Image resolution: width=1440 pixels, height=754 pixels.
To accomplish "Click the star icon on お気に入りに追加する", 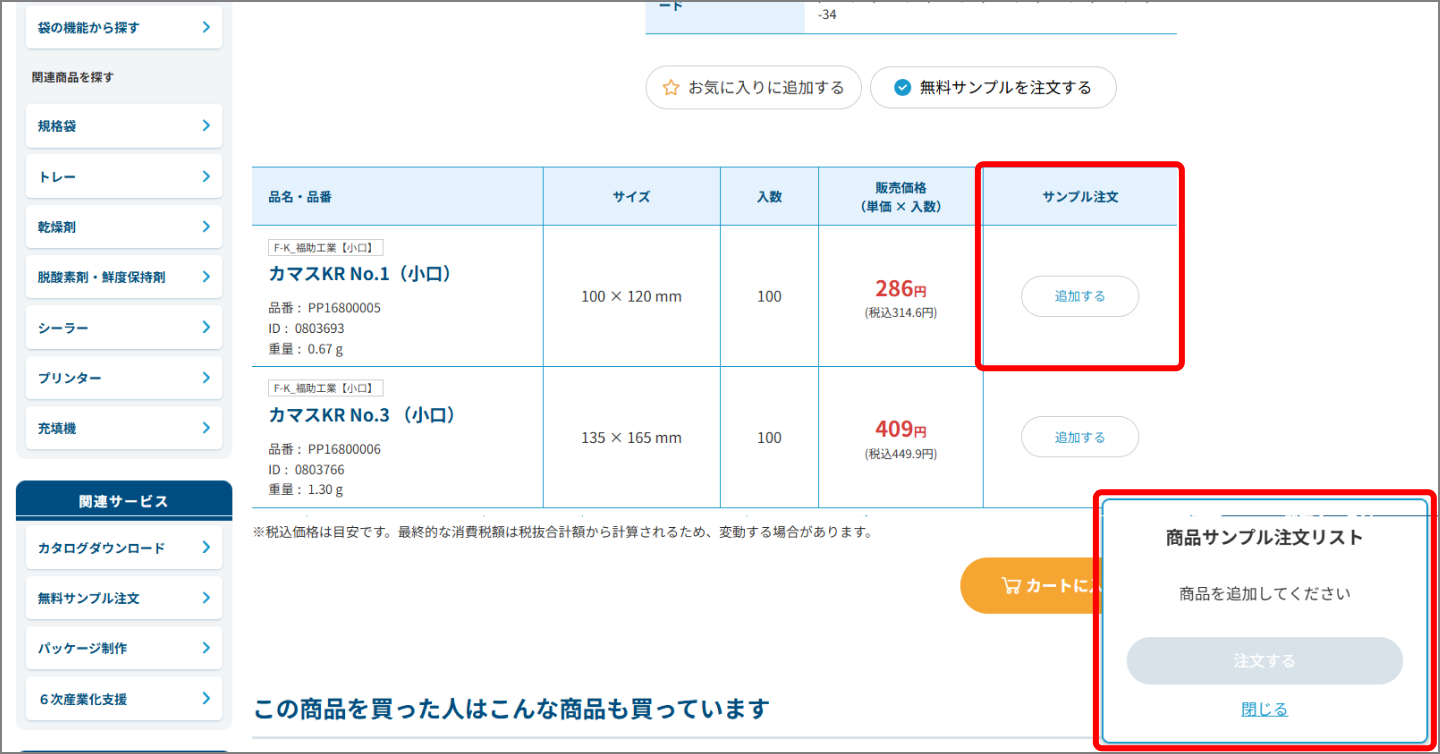I will coord(670,87).
